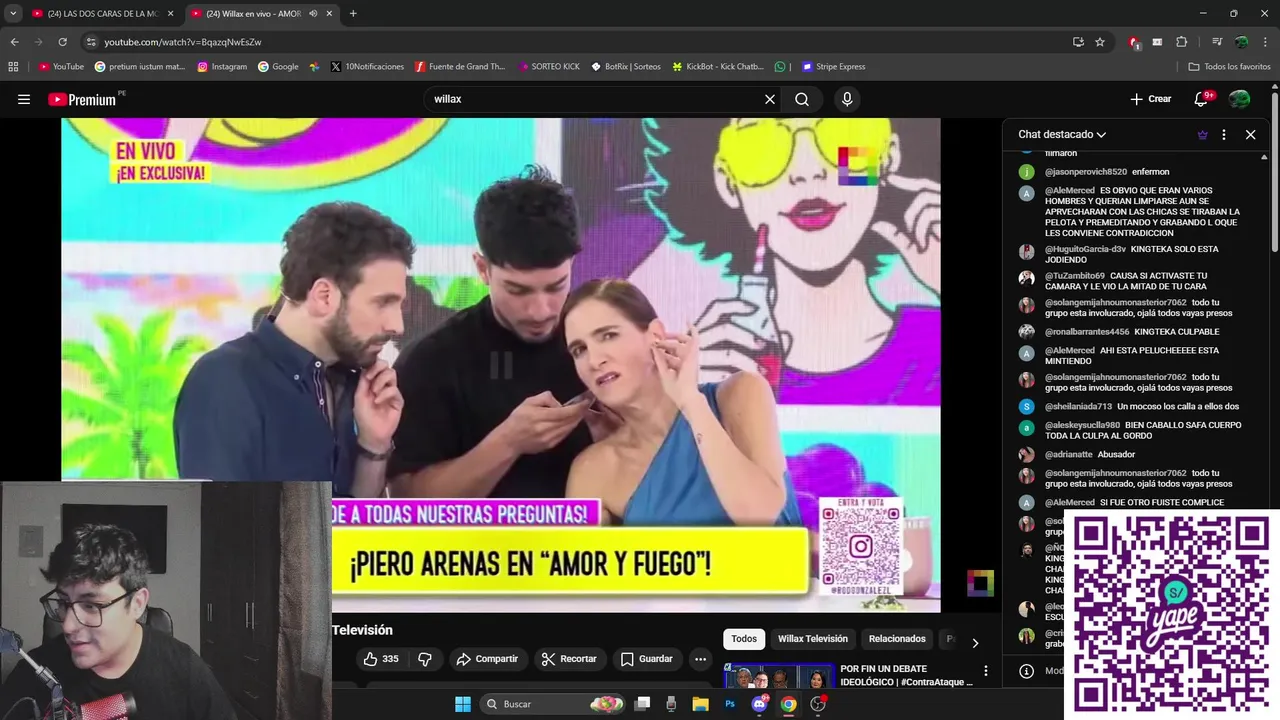Install app icon in address bar

pos(1078,42)
